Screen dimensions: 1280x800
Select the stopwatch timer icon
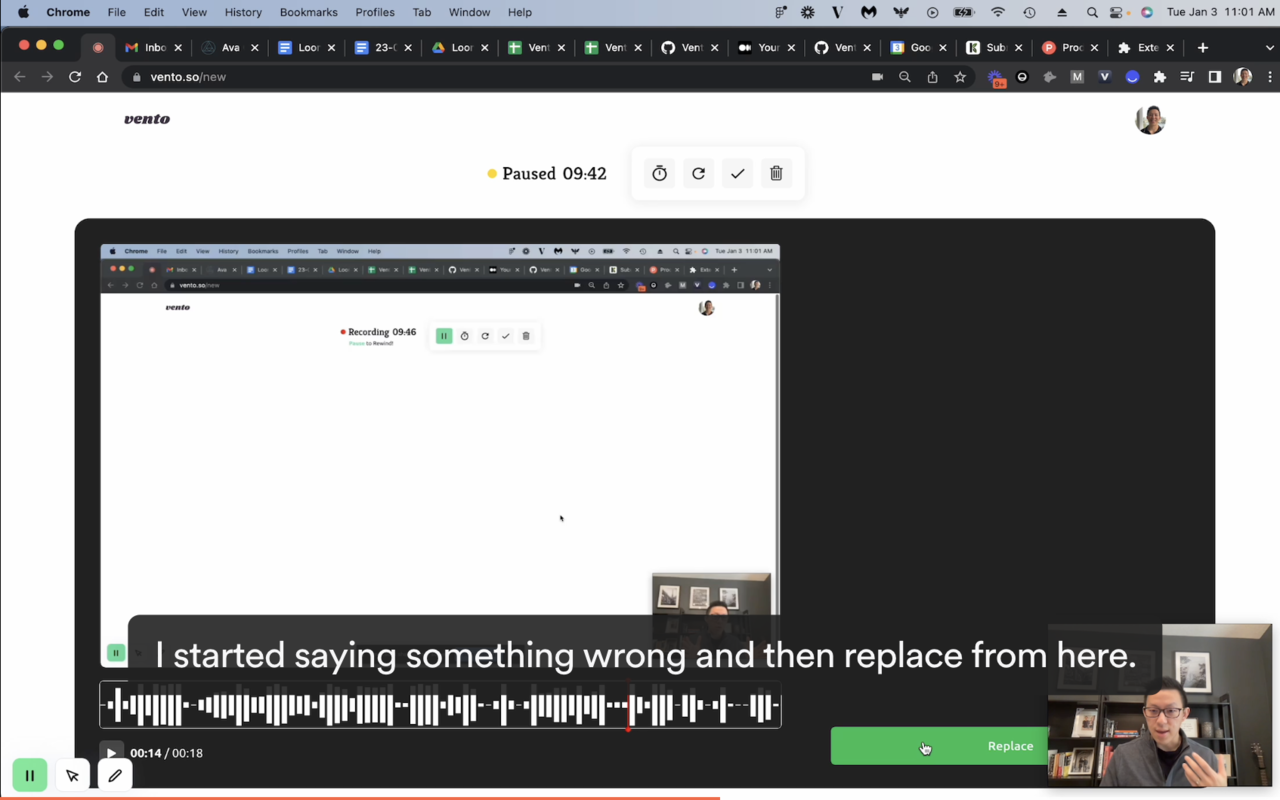click(x=659, y=173)
